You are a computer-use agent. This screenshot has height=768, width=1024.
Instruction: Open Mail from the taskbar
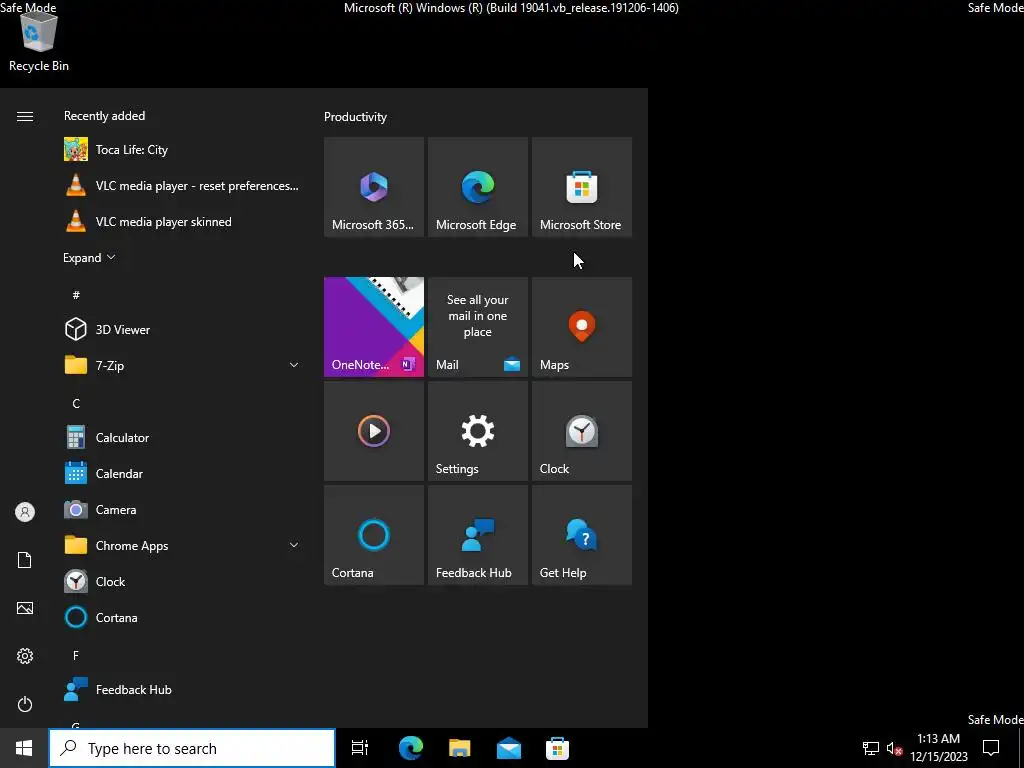pyautogui.click(x=509, y=748)
